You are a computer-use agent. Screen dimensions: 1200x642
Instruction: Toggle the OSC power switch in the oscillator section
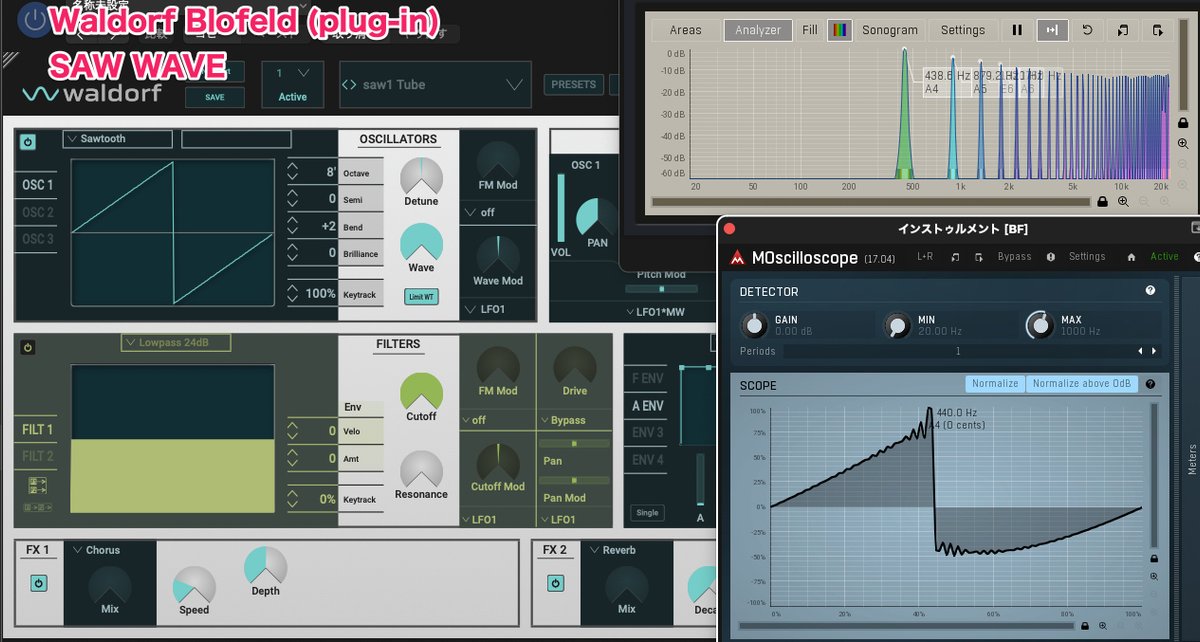pos(26,141)
